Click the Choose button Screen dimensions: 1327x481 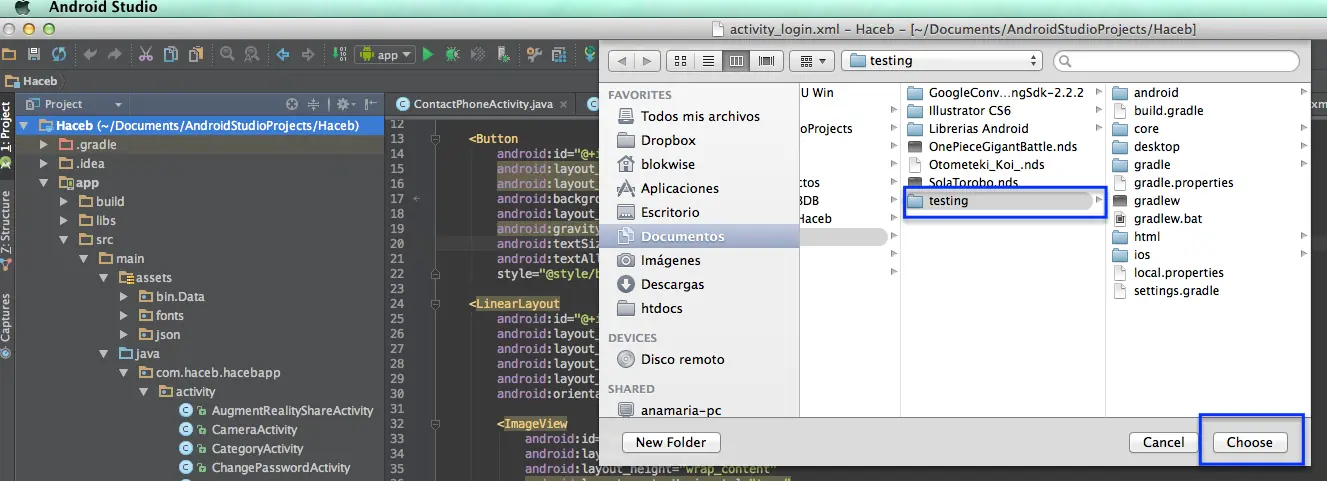click(1250, 442)
